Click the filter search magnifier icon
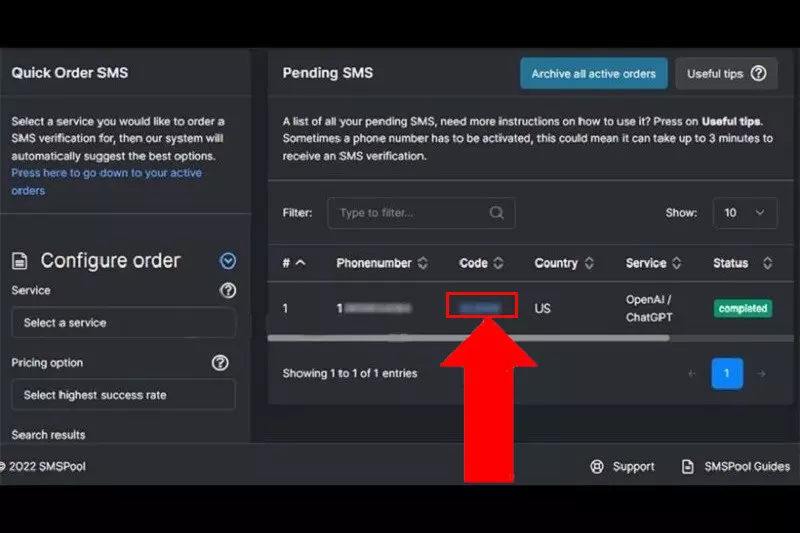Viewport: 800px width, 533px height. (496, 213)
